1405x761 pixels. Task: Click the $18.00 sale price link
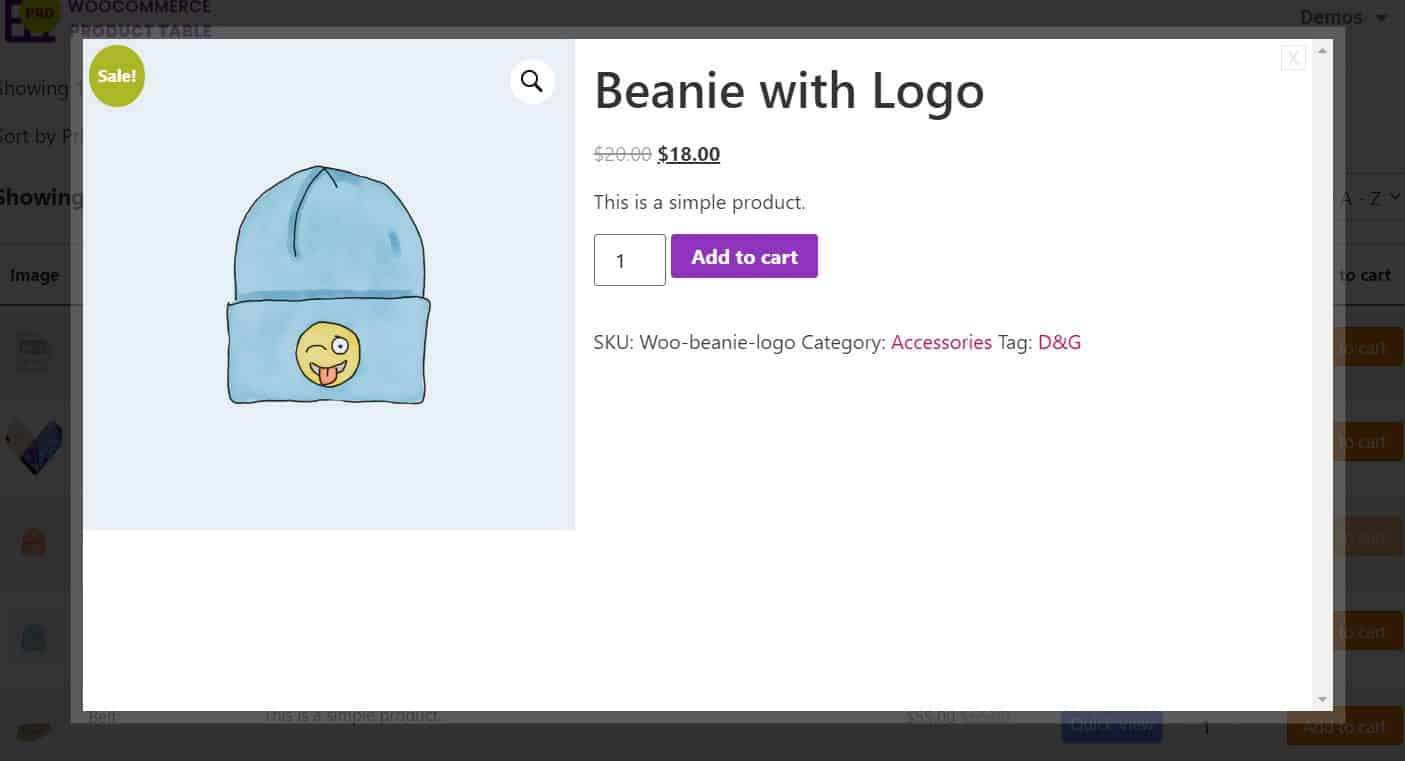click(x=688, y=154)
